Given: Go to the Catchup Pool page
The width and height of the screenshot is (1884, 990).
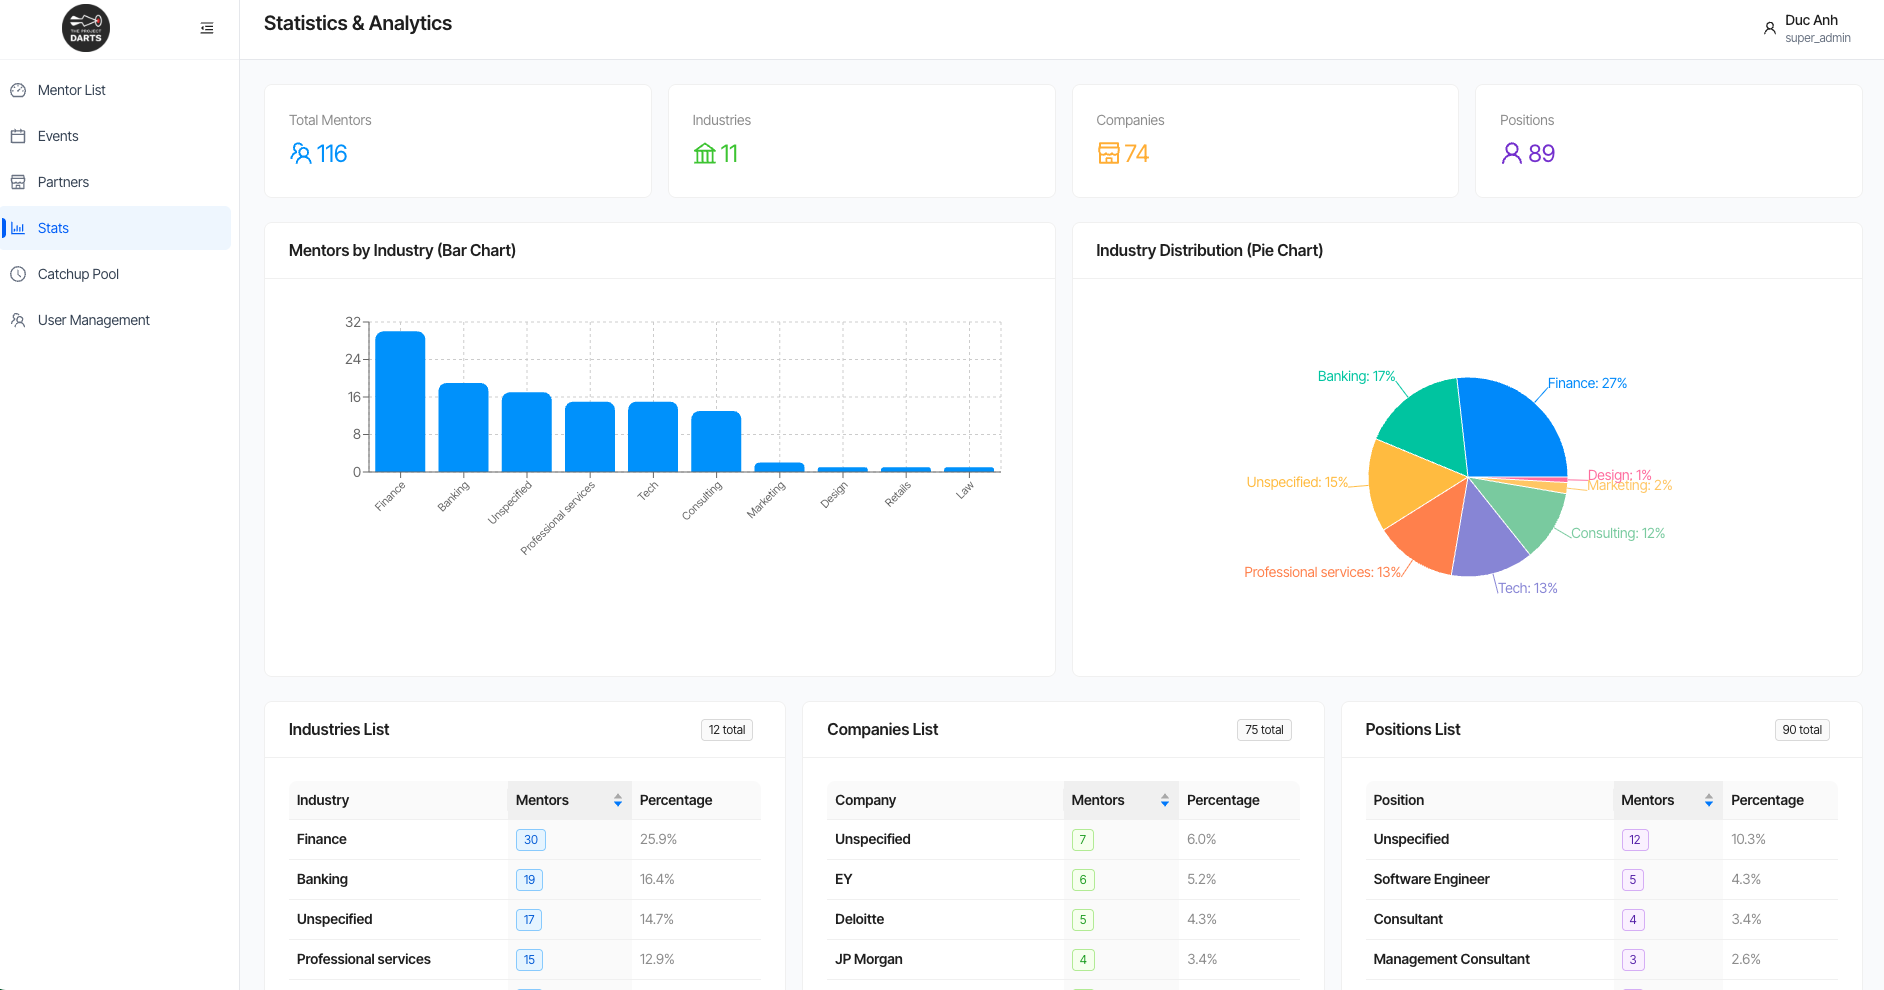Looking at the screenshot, I should [78, 274].
